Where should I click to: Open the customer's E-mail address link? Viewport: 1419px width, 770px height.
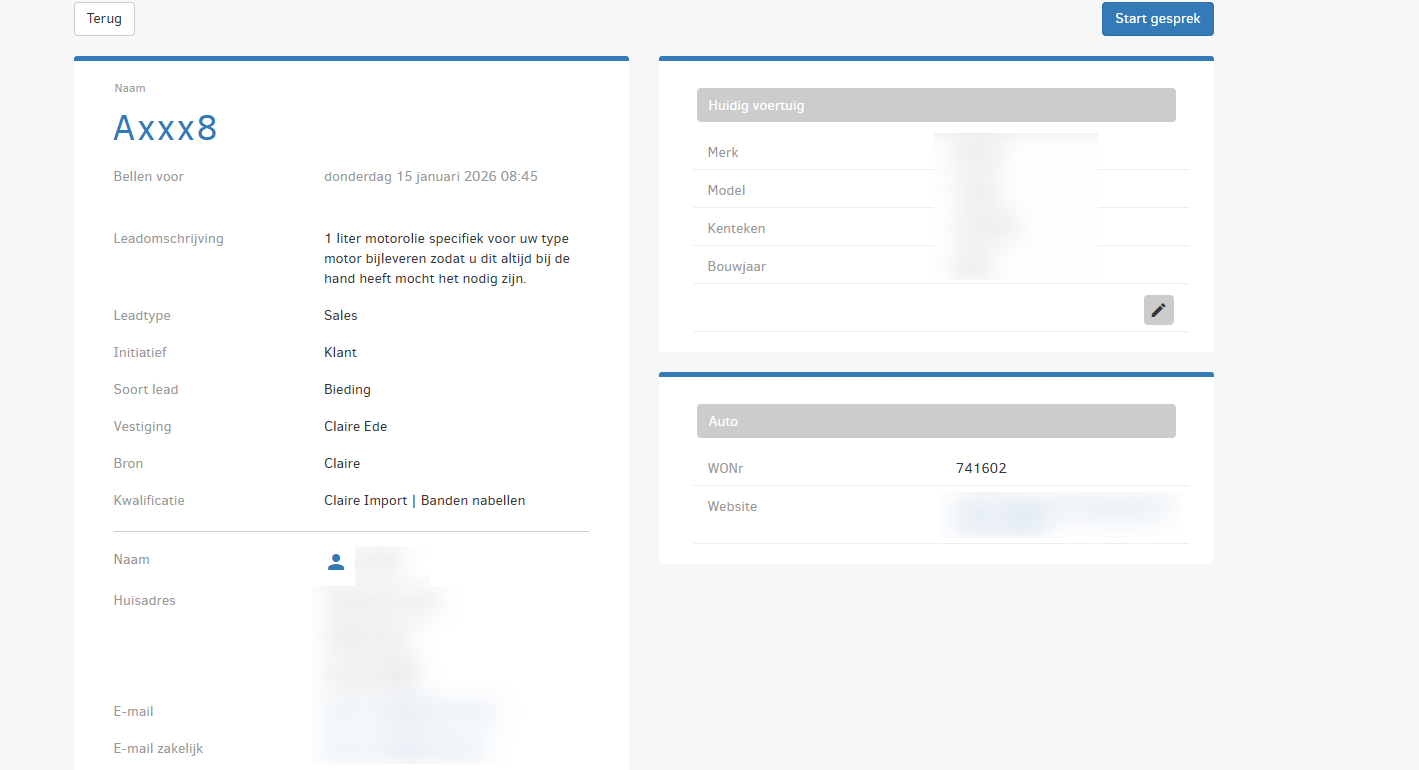click(x=410, y=711)
